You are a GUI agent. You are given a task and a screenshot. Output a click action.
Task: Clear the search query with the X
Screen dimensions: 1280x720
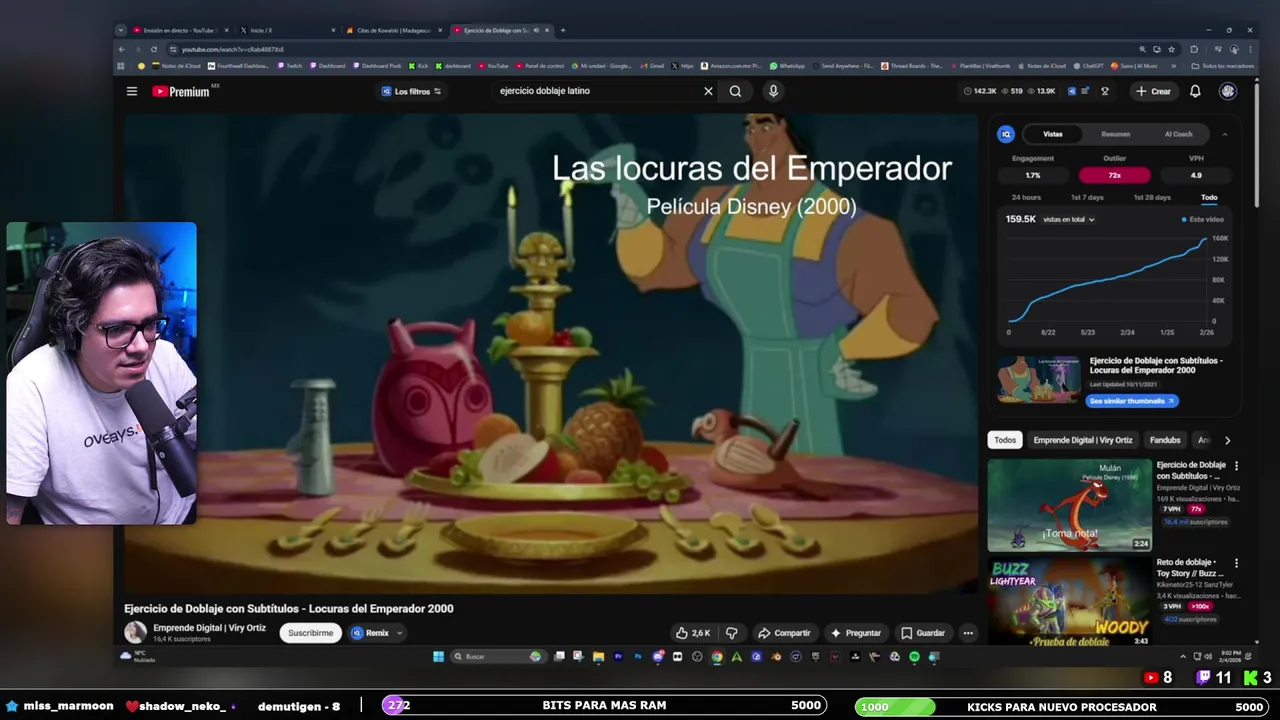(x=708, y=91)
